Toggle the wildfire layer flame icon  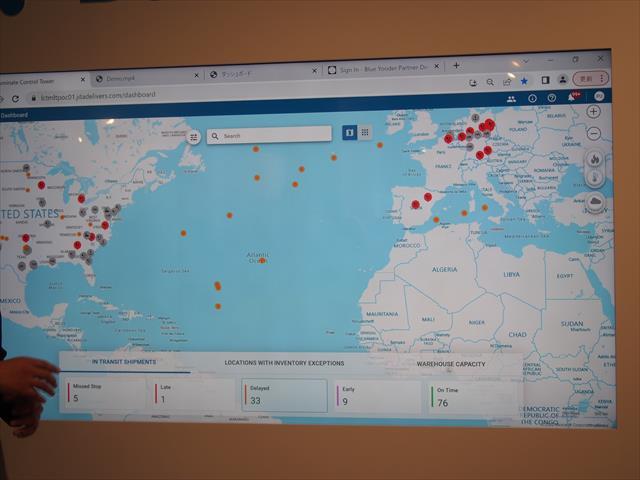pos(595,159)
